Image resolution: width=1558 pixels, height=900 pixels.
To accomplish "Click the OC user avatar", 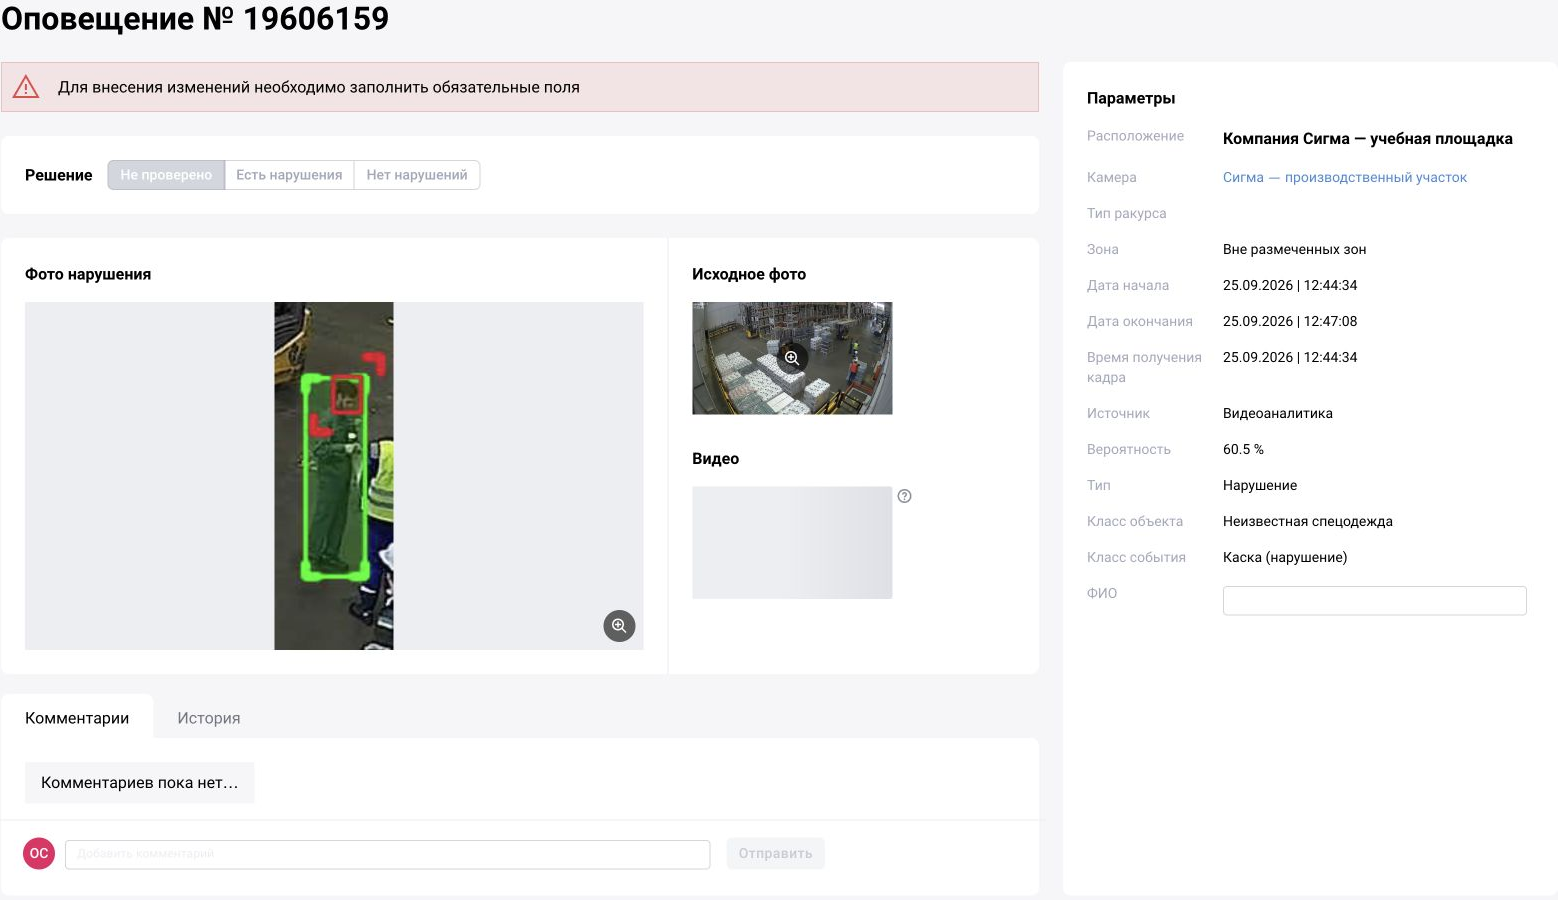I will pyautogui.click(x=39, y=853).
